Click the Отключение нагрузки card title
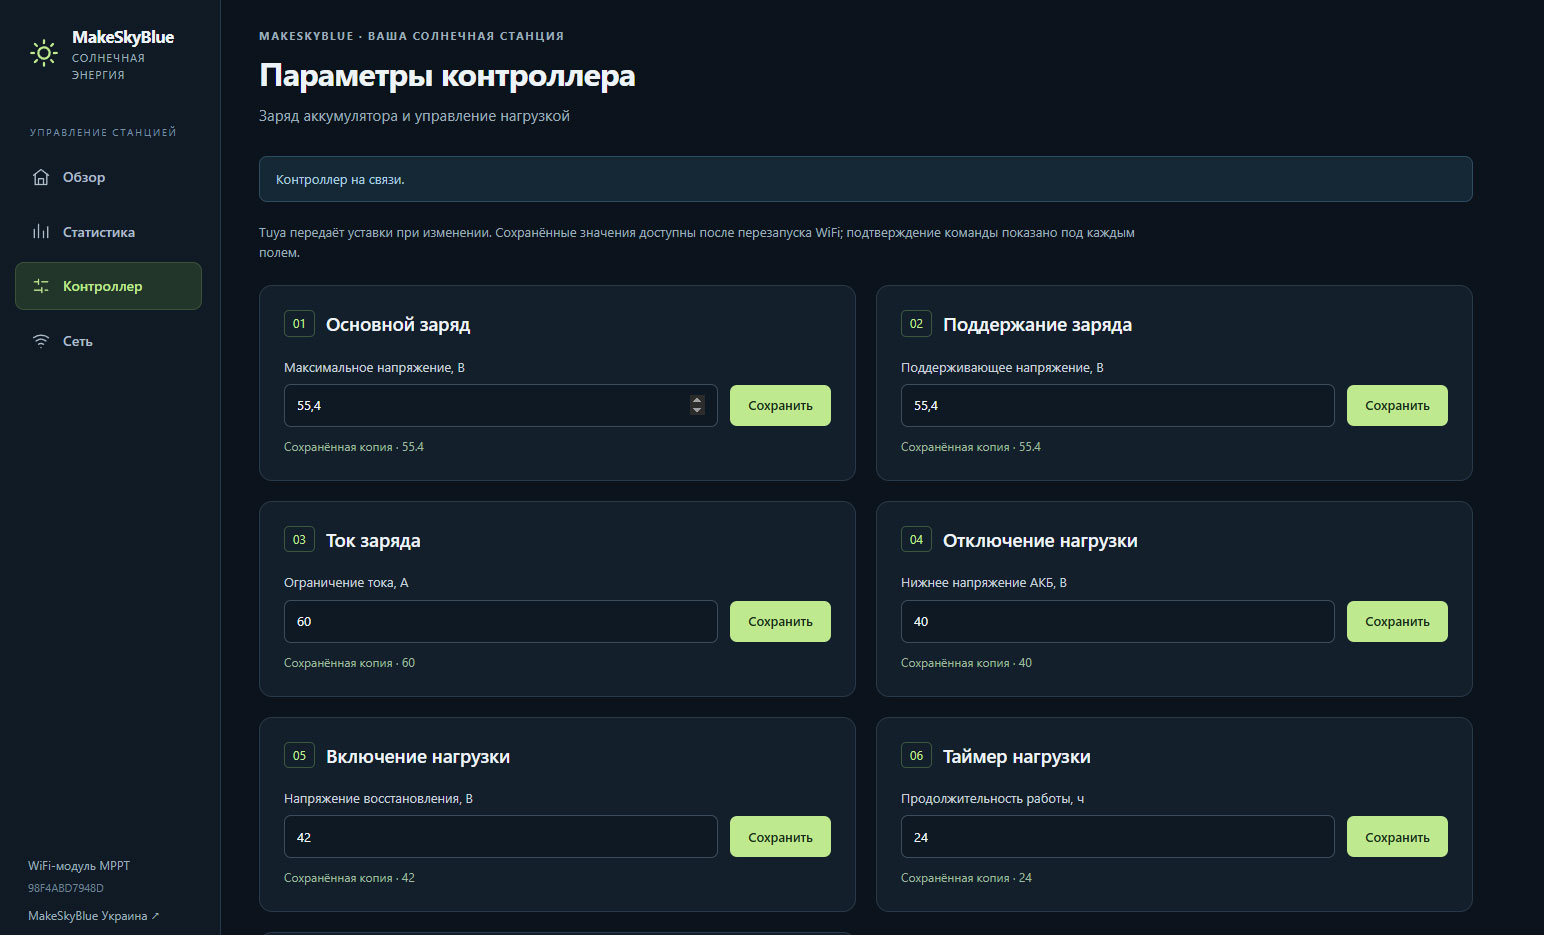 pyautogui.click(x=1040, y=541)
